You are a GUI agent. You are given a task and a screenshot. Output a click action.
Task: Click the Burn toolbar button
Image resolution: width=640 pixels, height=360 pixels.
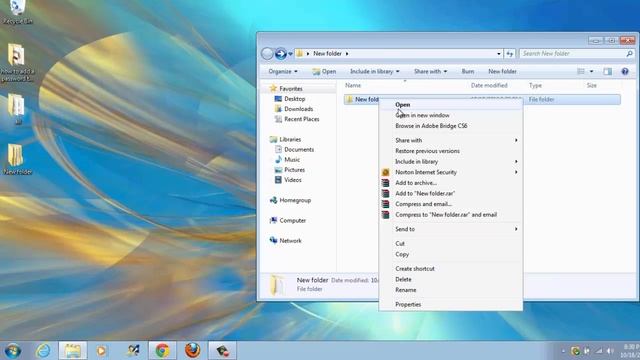click(x=468, y=71)
